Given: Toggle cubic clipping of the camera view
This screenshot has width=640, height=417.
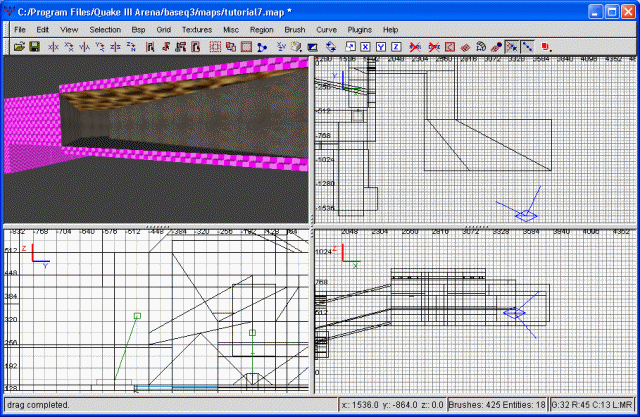Looking at the screenshot, I should pyautogui.click(x=312, y=47).
